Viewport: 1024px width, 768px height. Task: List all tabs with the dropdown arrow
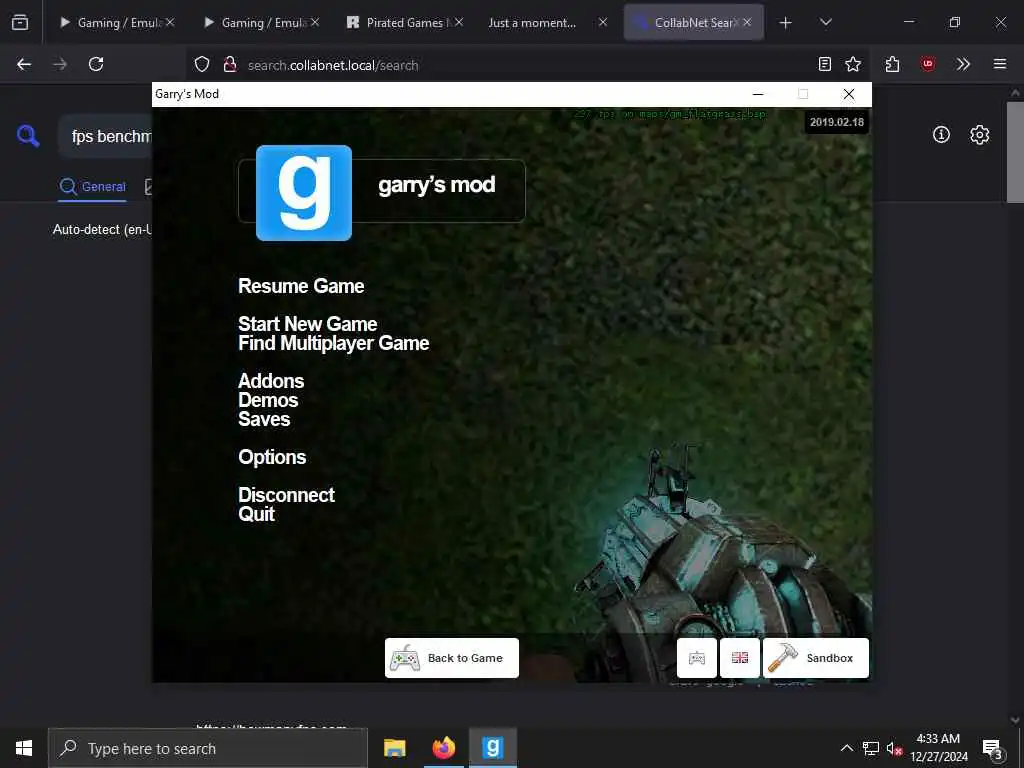pos(825,22)
